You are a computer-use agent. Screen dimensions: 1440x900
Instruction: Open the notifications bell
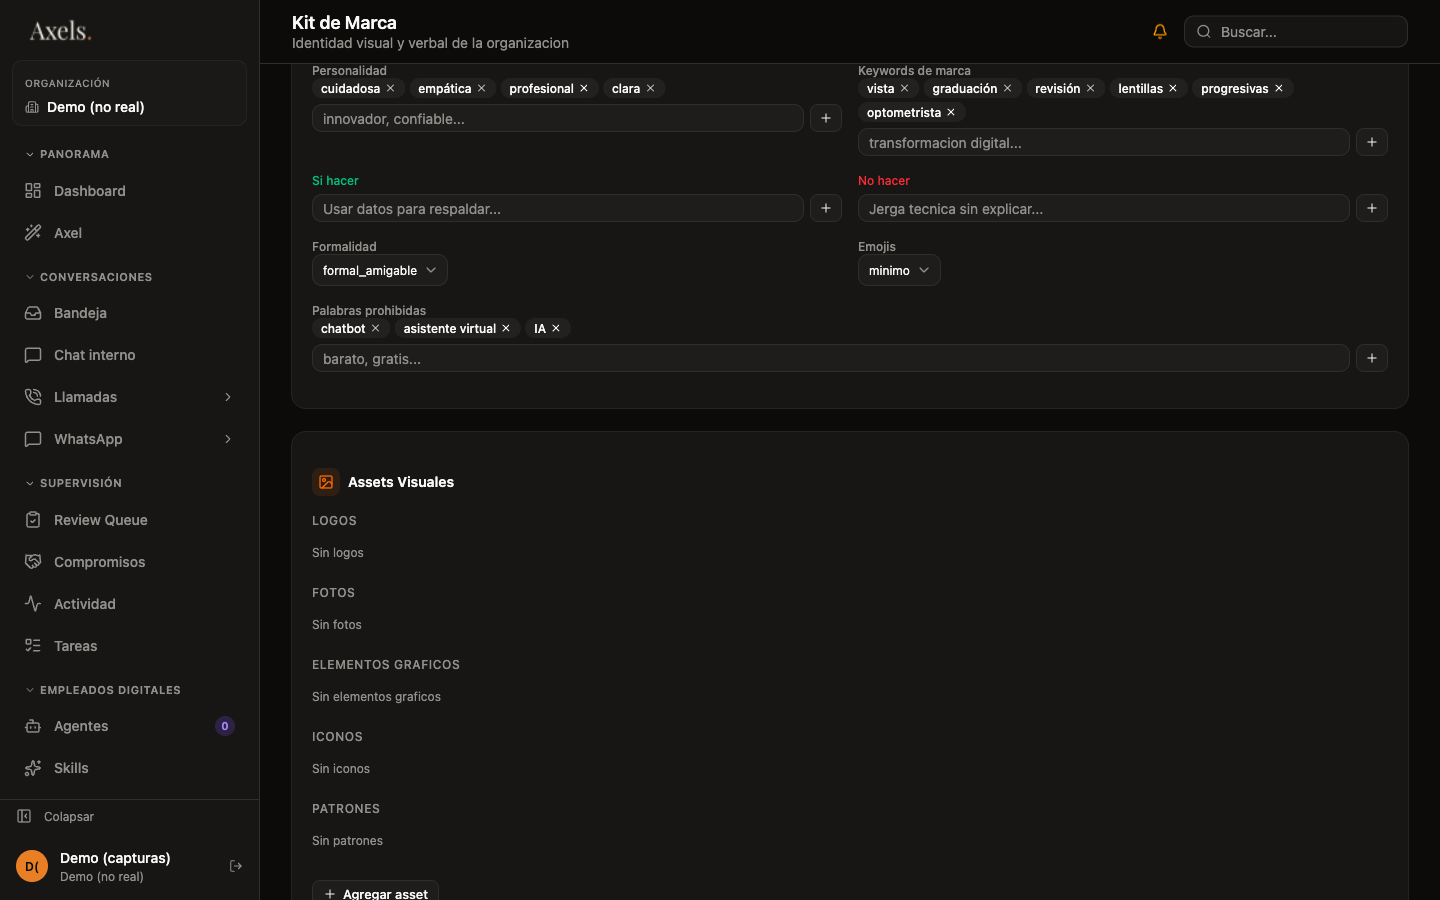coord(1160,32)
